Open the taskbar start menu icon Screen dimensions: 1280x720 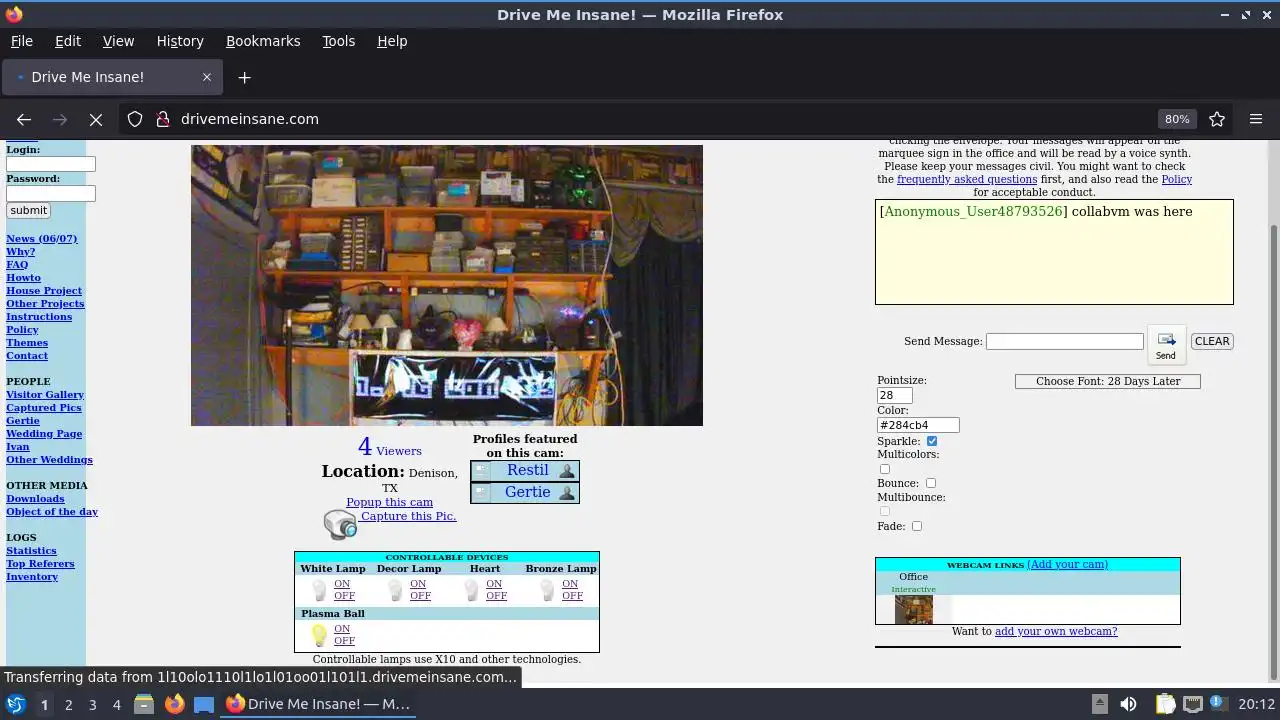pyautogui.click(x=16, y=704)
